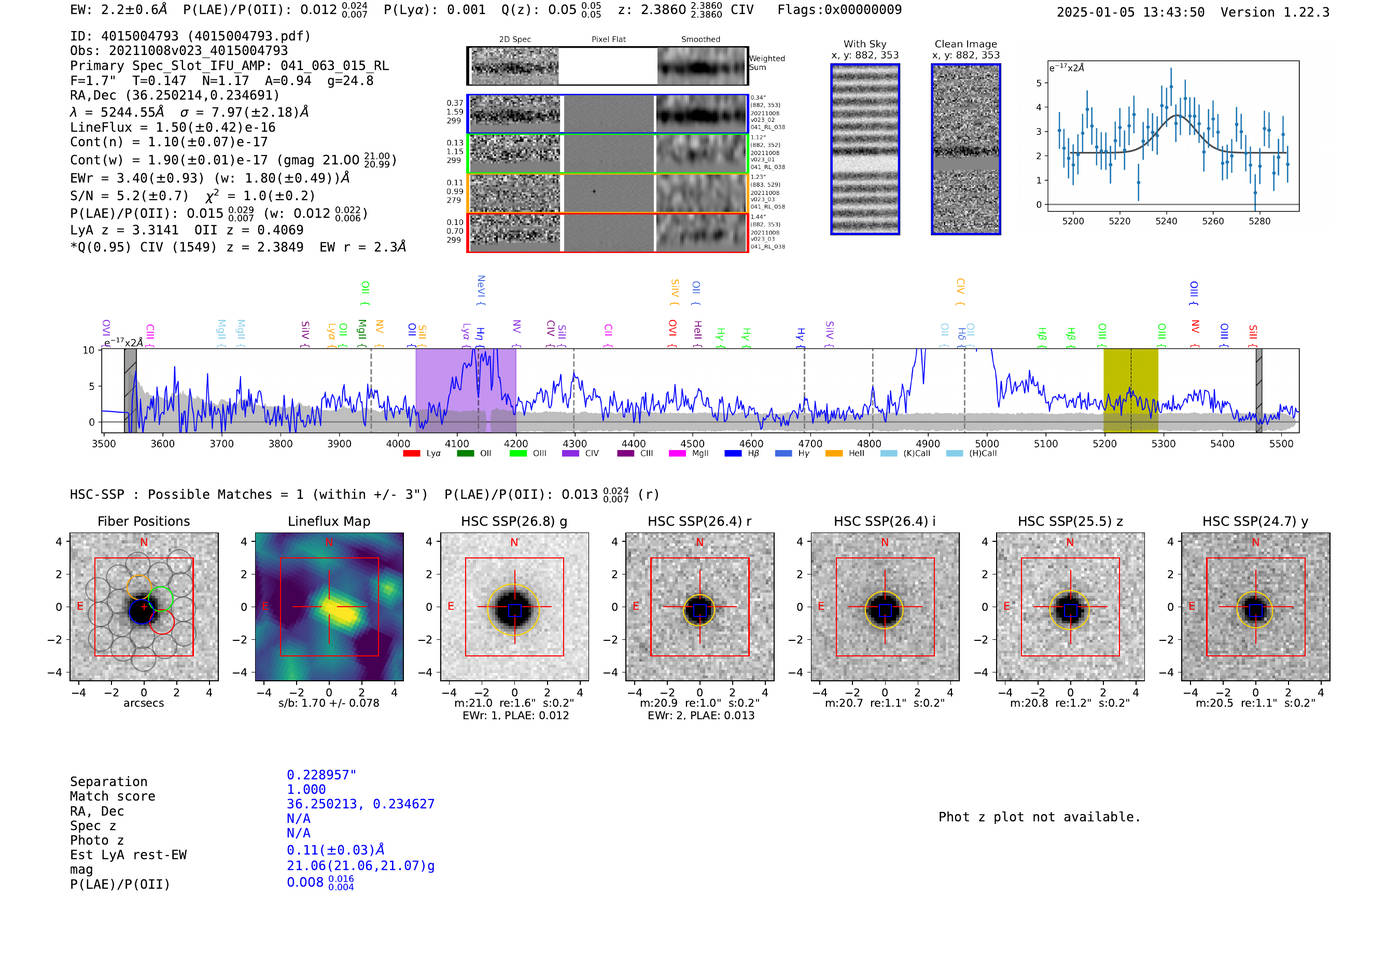Click the Clean Image panel
This screenshot has width=1400, height=953.
(966, 149)
